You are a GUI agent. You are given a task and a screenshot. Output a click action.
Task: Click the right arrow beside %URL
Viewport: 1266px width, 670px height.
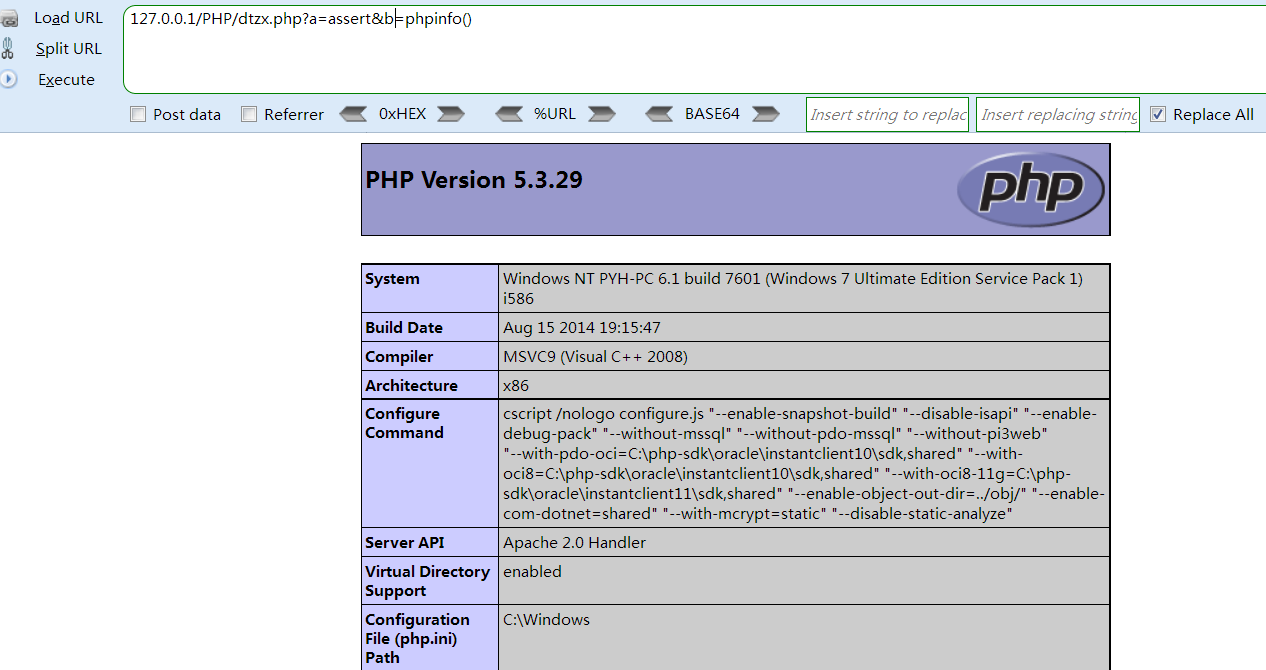pyautogui.click(x=601, y=114)
